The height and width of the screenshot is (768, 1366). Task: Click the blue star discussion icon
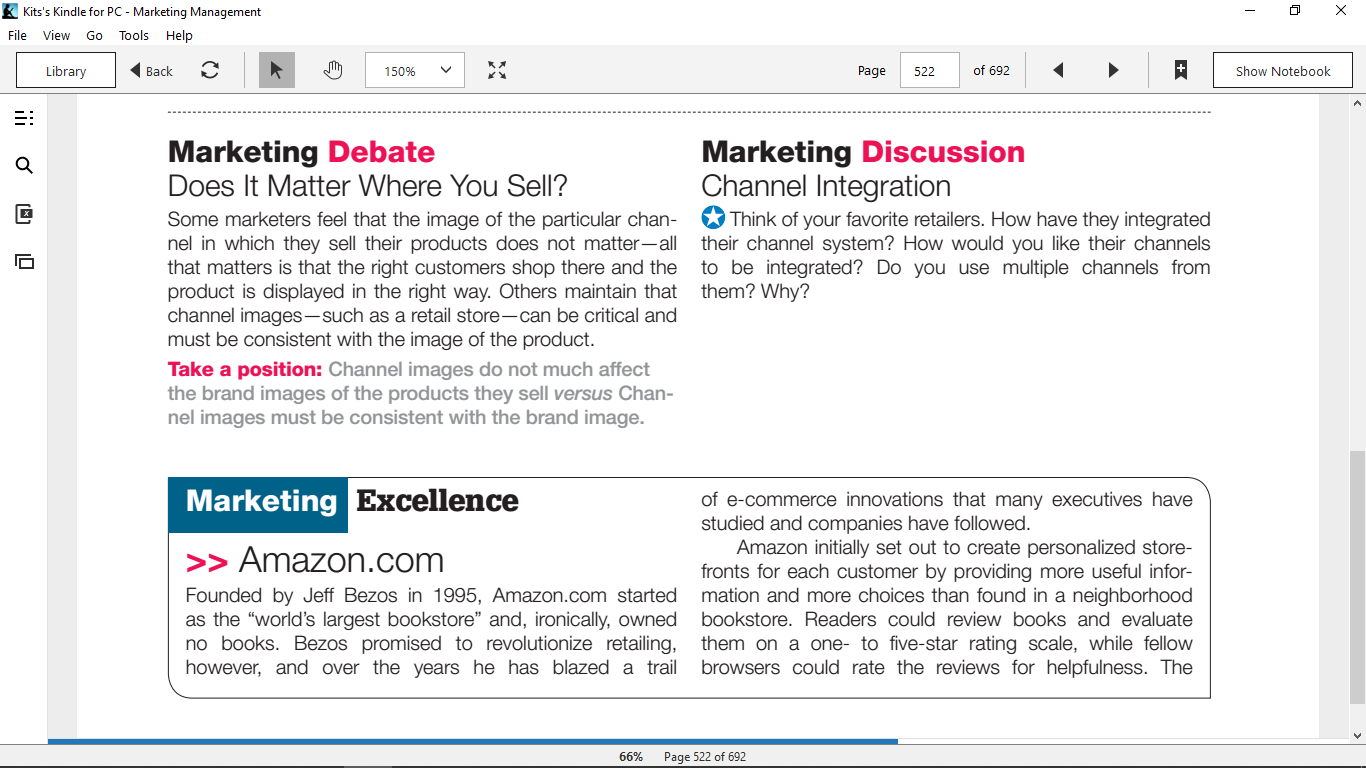pyautogui.click(x=713, y=217)
